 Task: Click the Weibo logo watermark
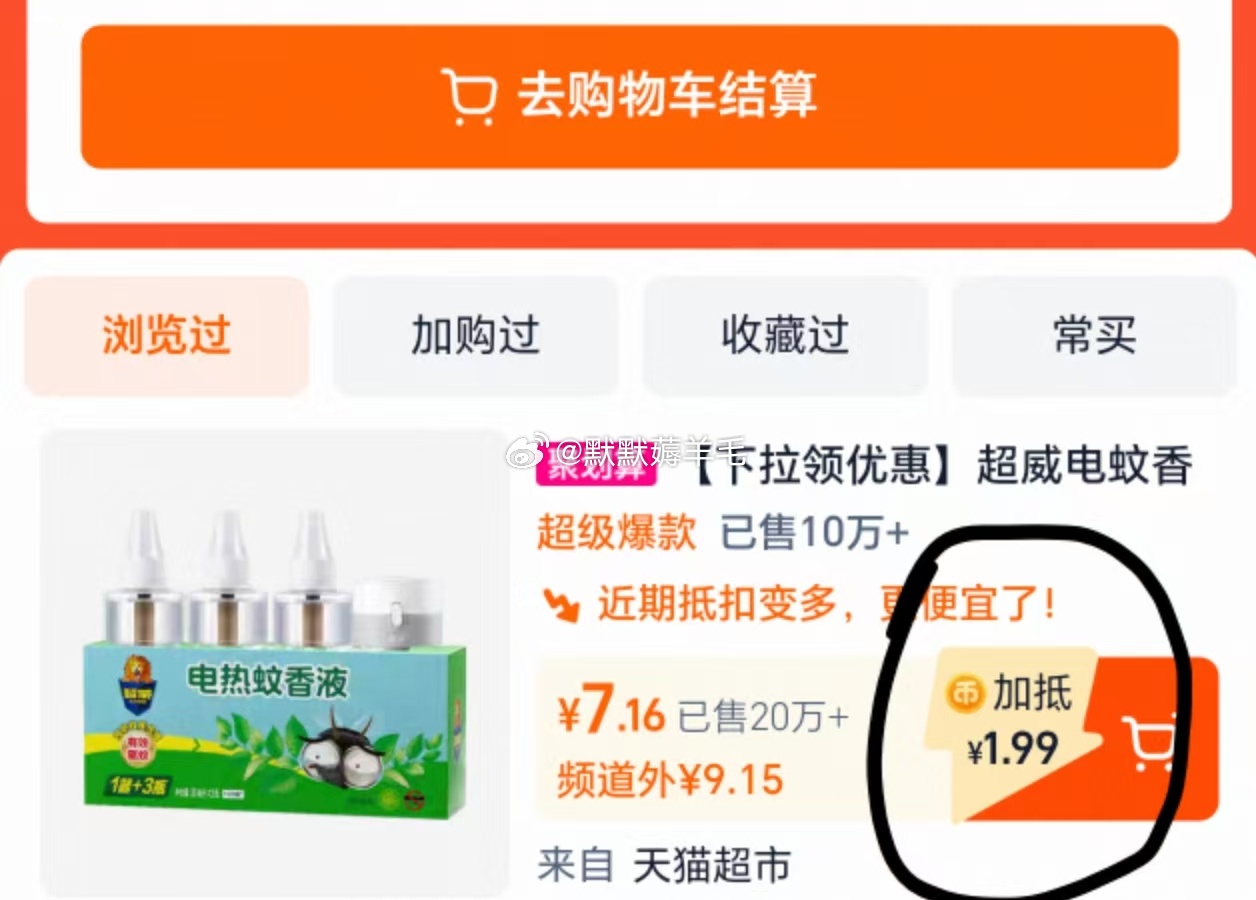click(x=524, y=452)
